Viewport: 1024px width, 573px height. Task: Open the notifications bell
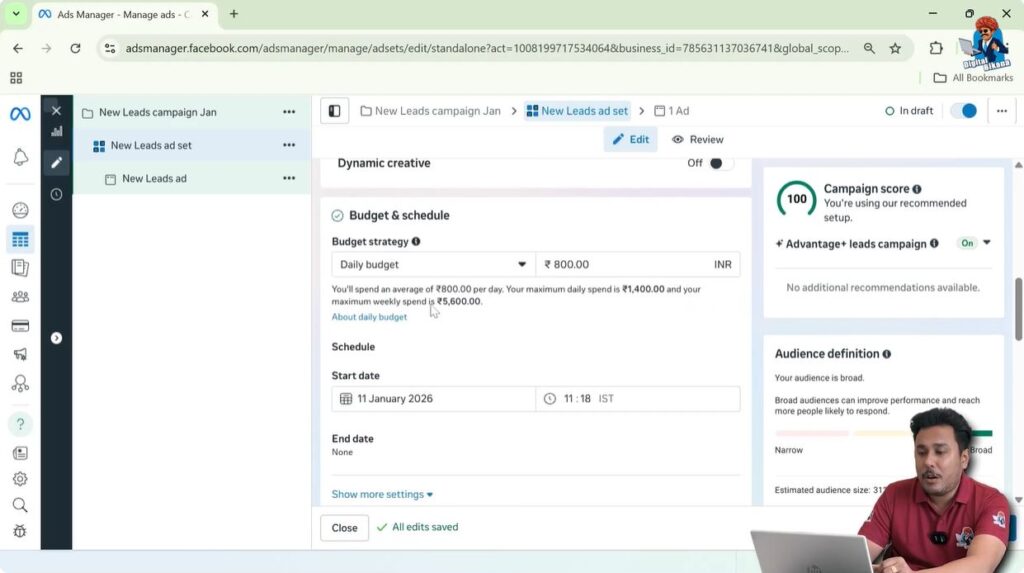pyautogui.click(x=20, y=157)
